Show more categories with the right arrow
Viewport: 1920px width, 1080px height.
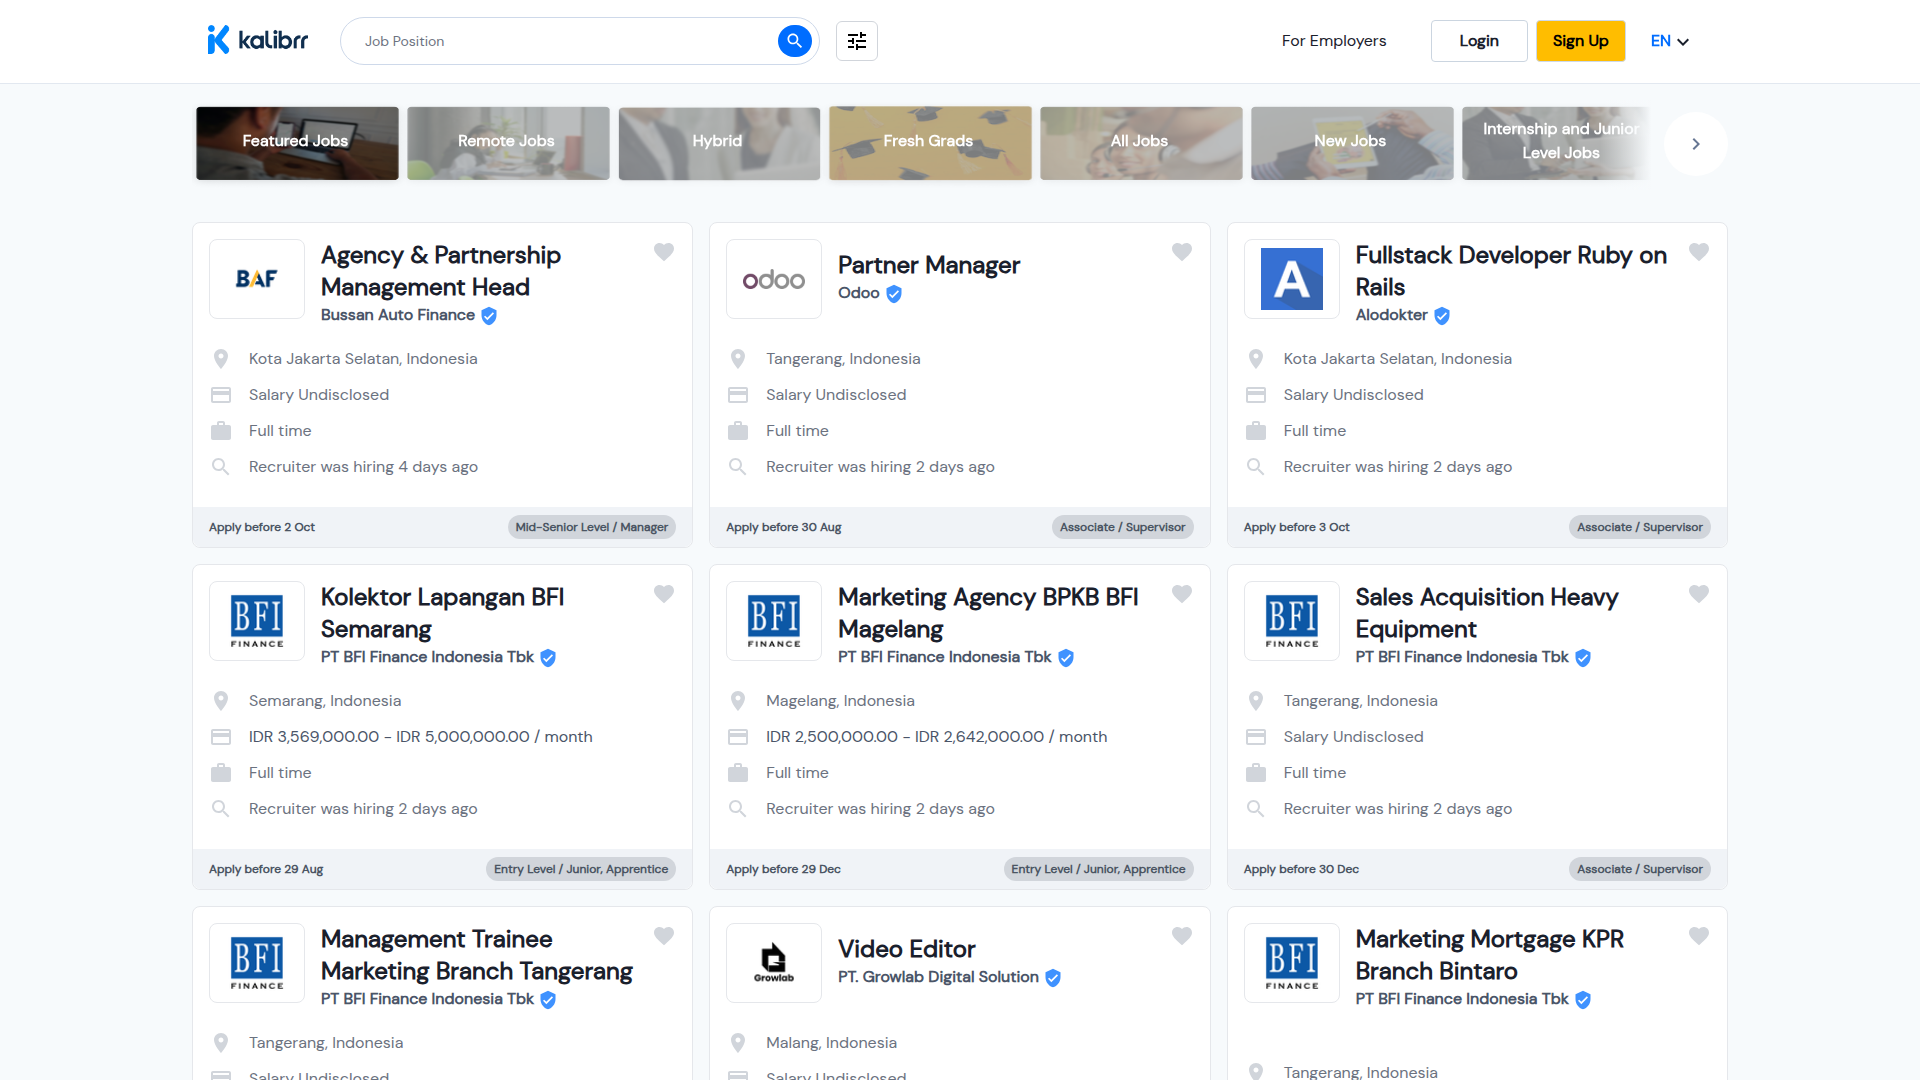1696,144
